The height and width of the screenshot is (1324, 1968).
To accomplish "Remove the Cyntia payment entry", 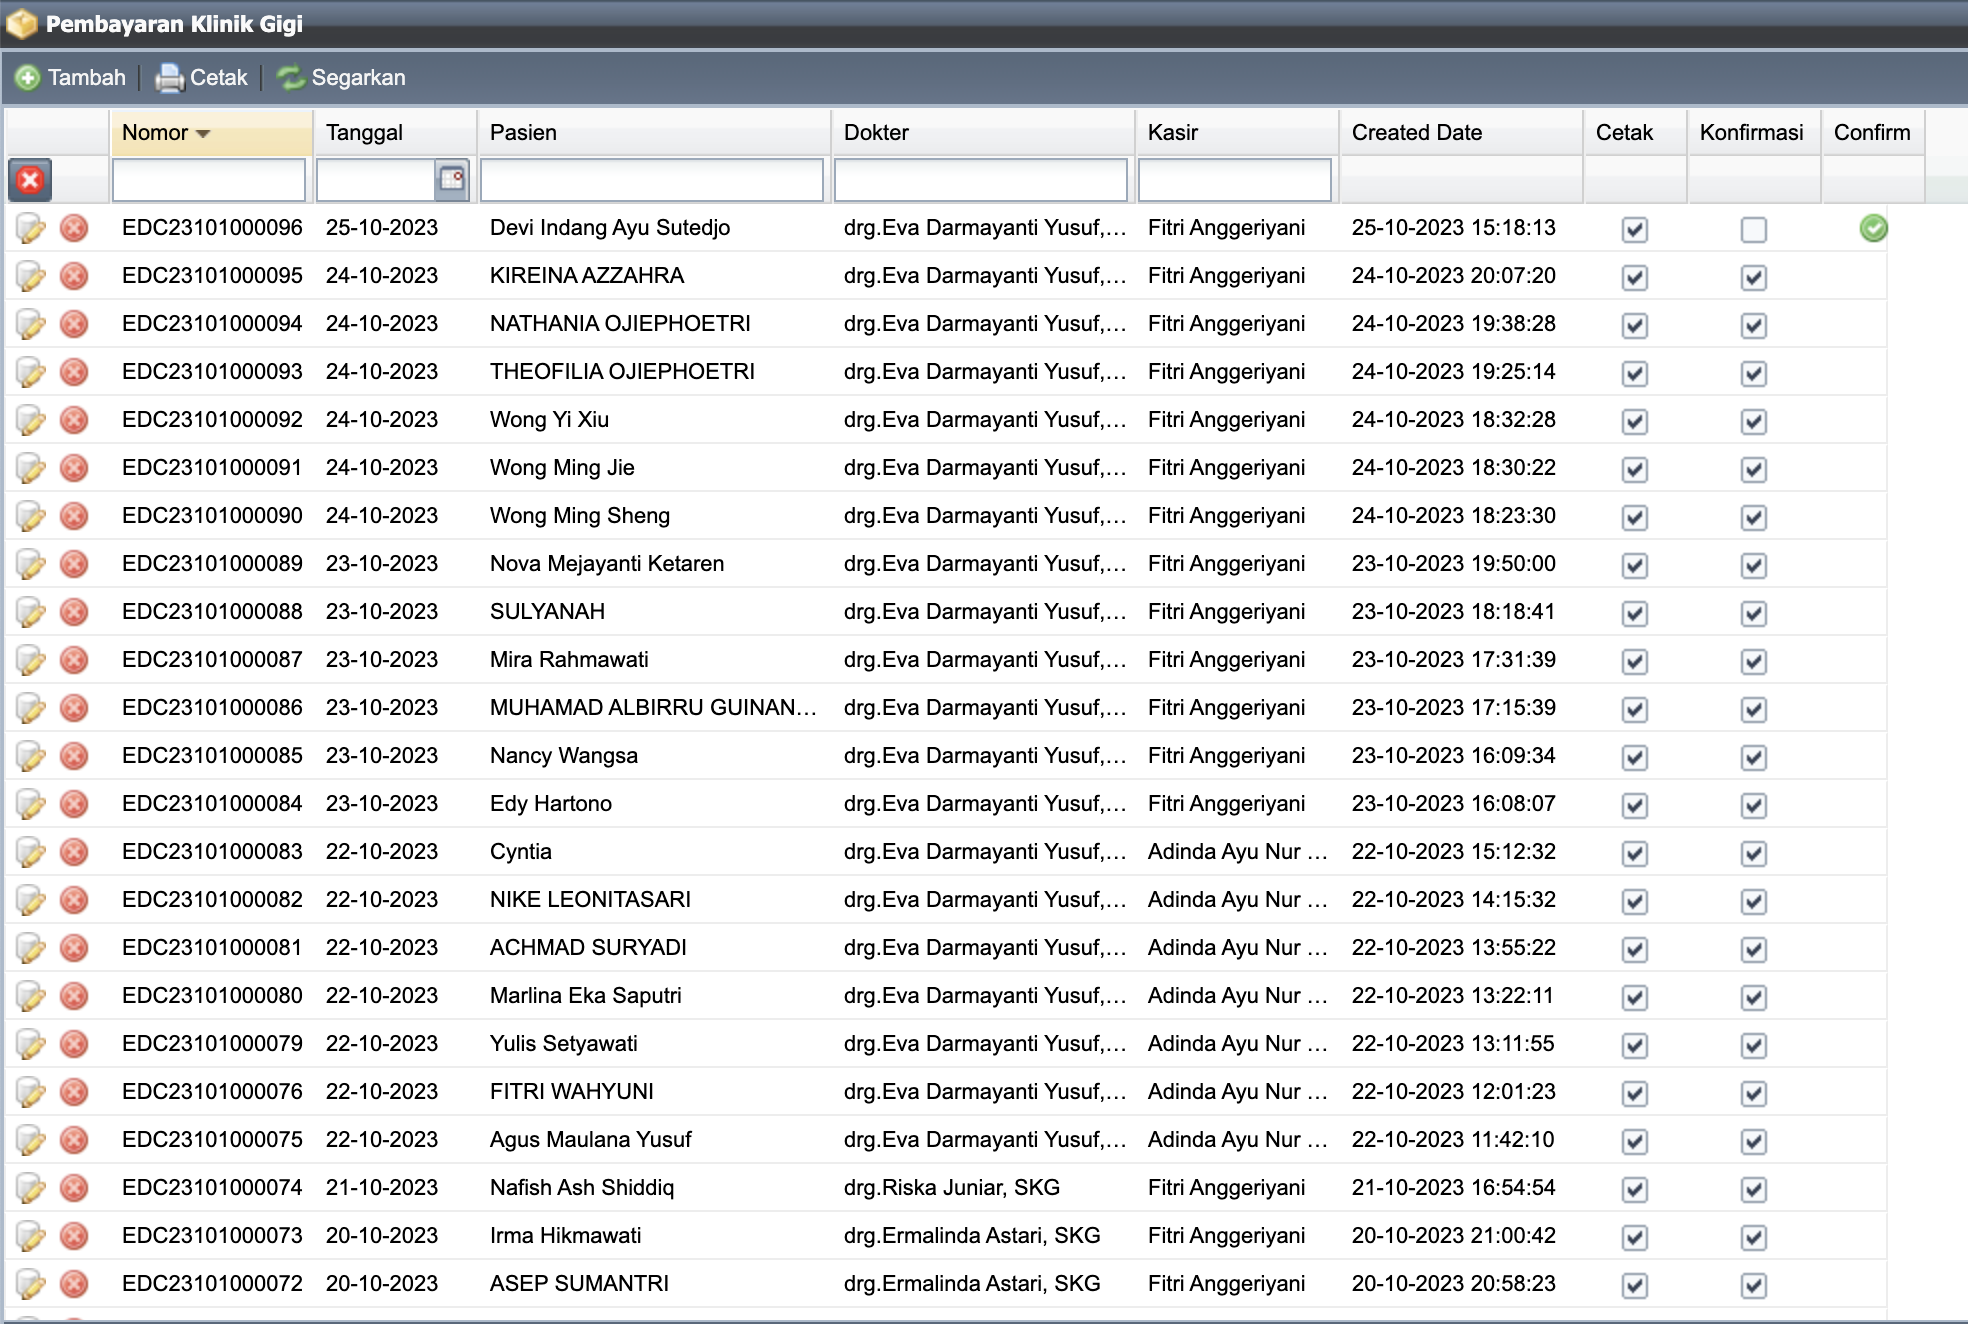I will (74, 853).
